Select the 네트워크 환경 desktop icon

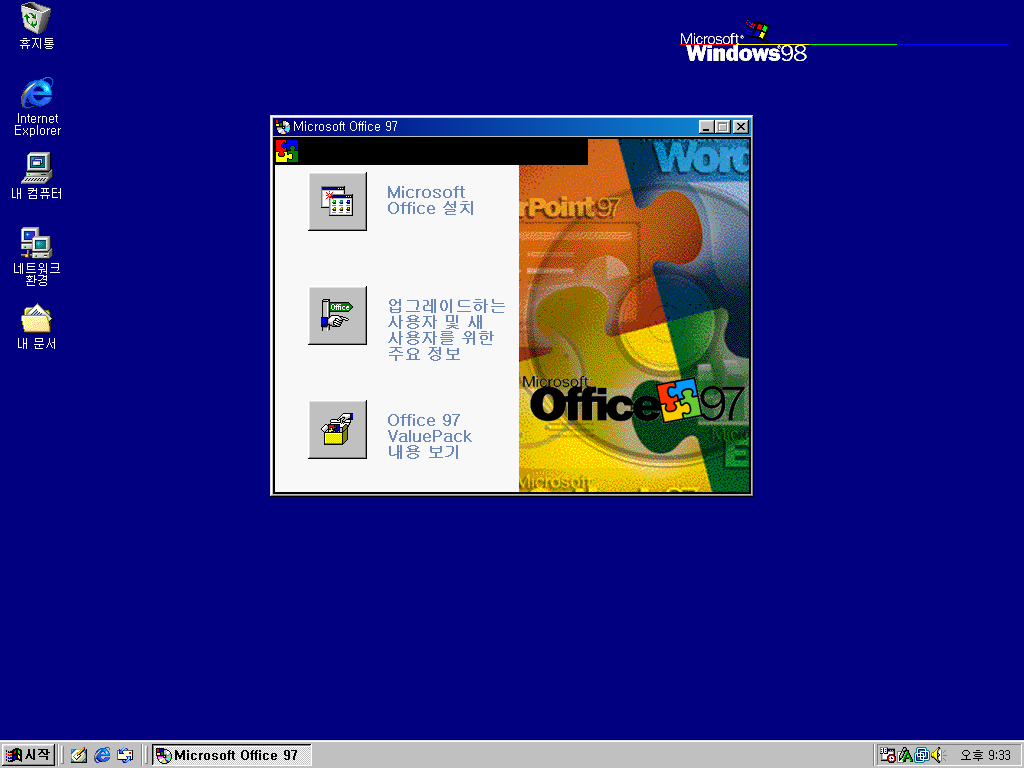[37, 257]
